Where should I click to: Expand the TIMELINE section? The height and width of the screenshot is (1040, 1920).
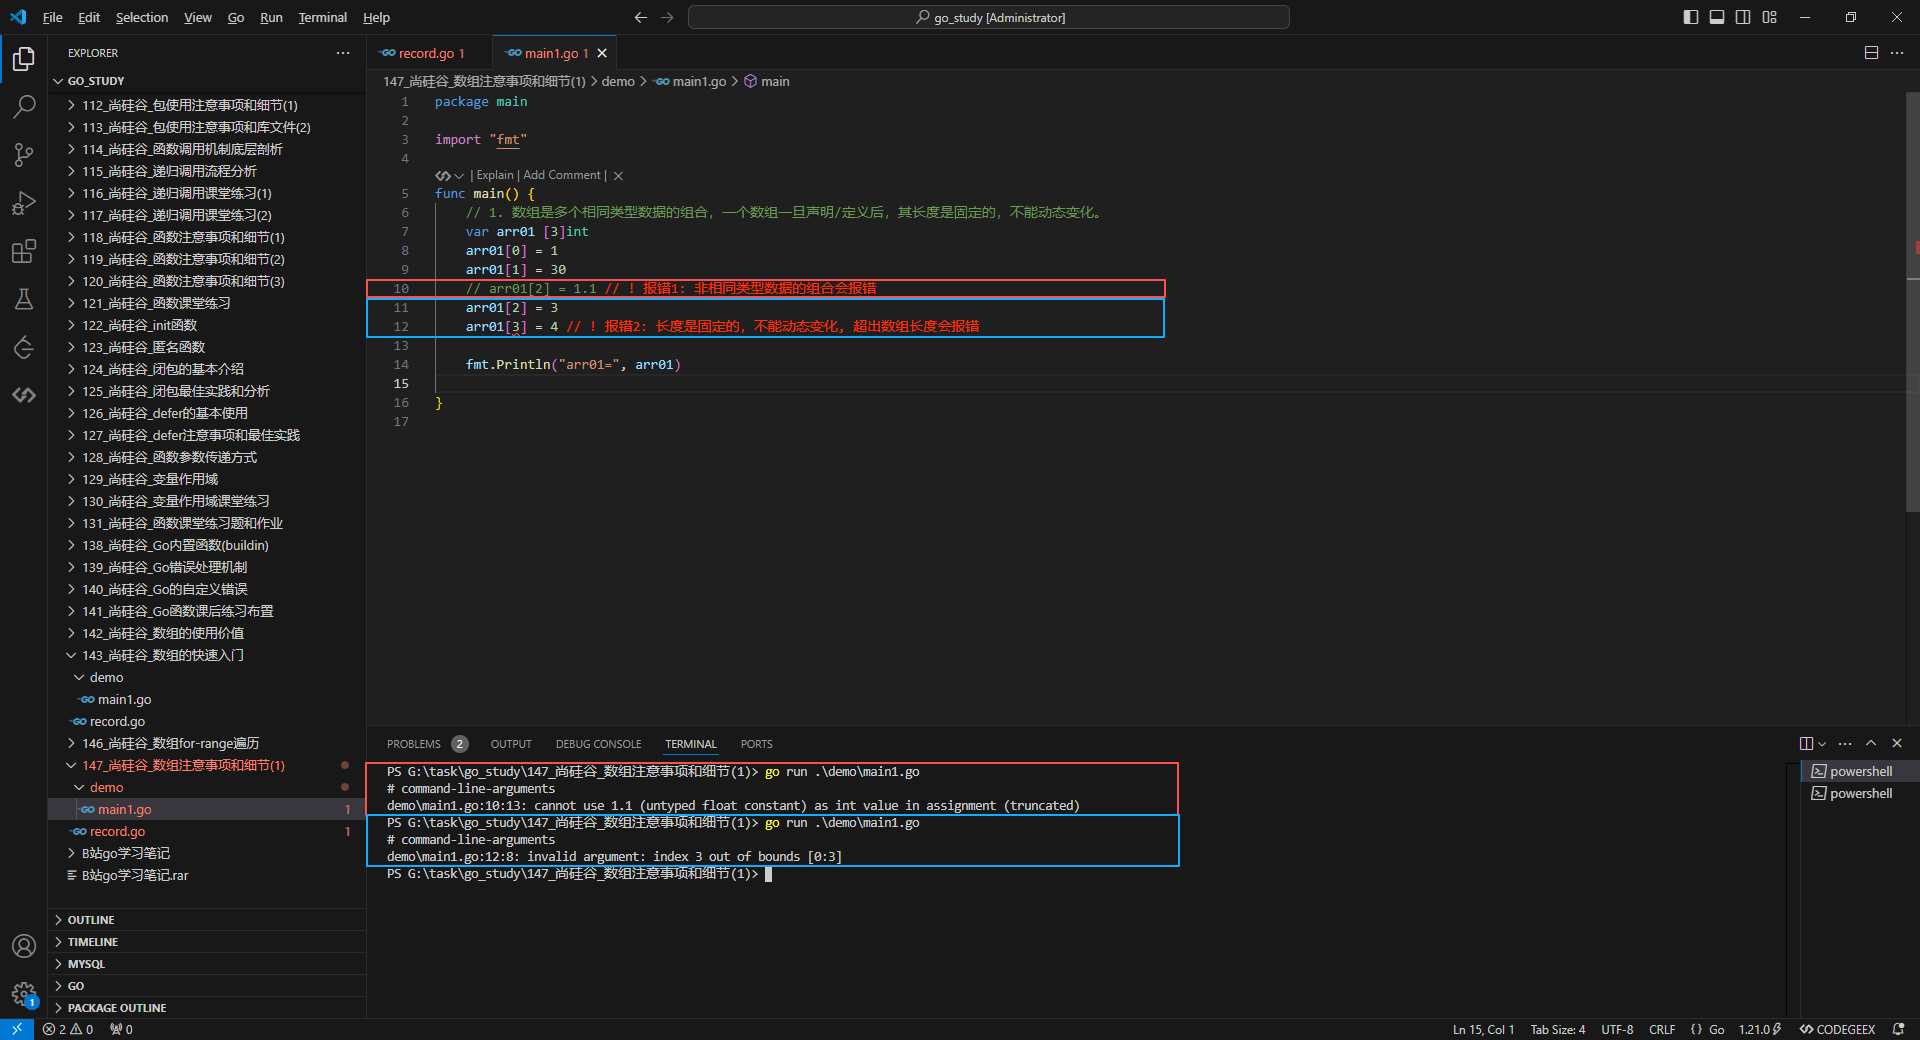point(207,942)
